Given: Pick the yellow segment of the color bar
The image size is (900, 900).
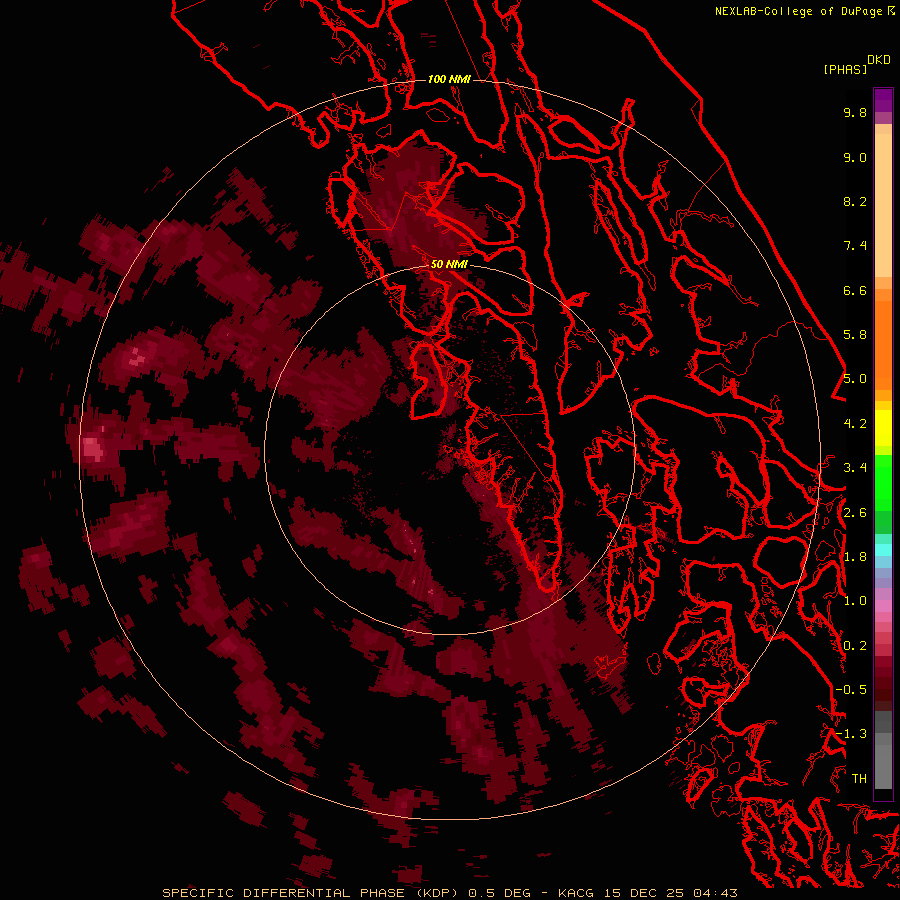Looking at the screenshot, I should coord(883,428).
